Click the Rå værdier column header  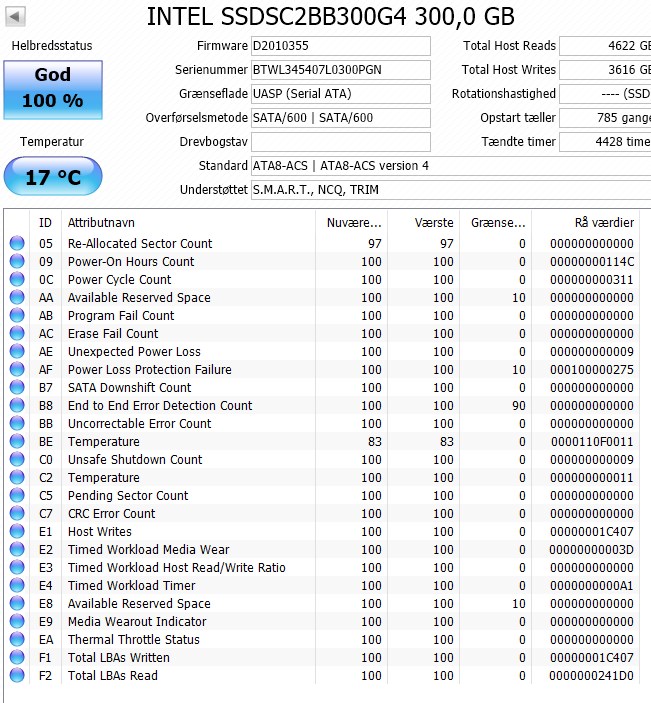(586, 222)
